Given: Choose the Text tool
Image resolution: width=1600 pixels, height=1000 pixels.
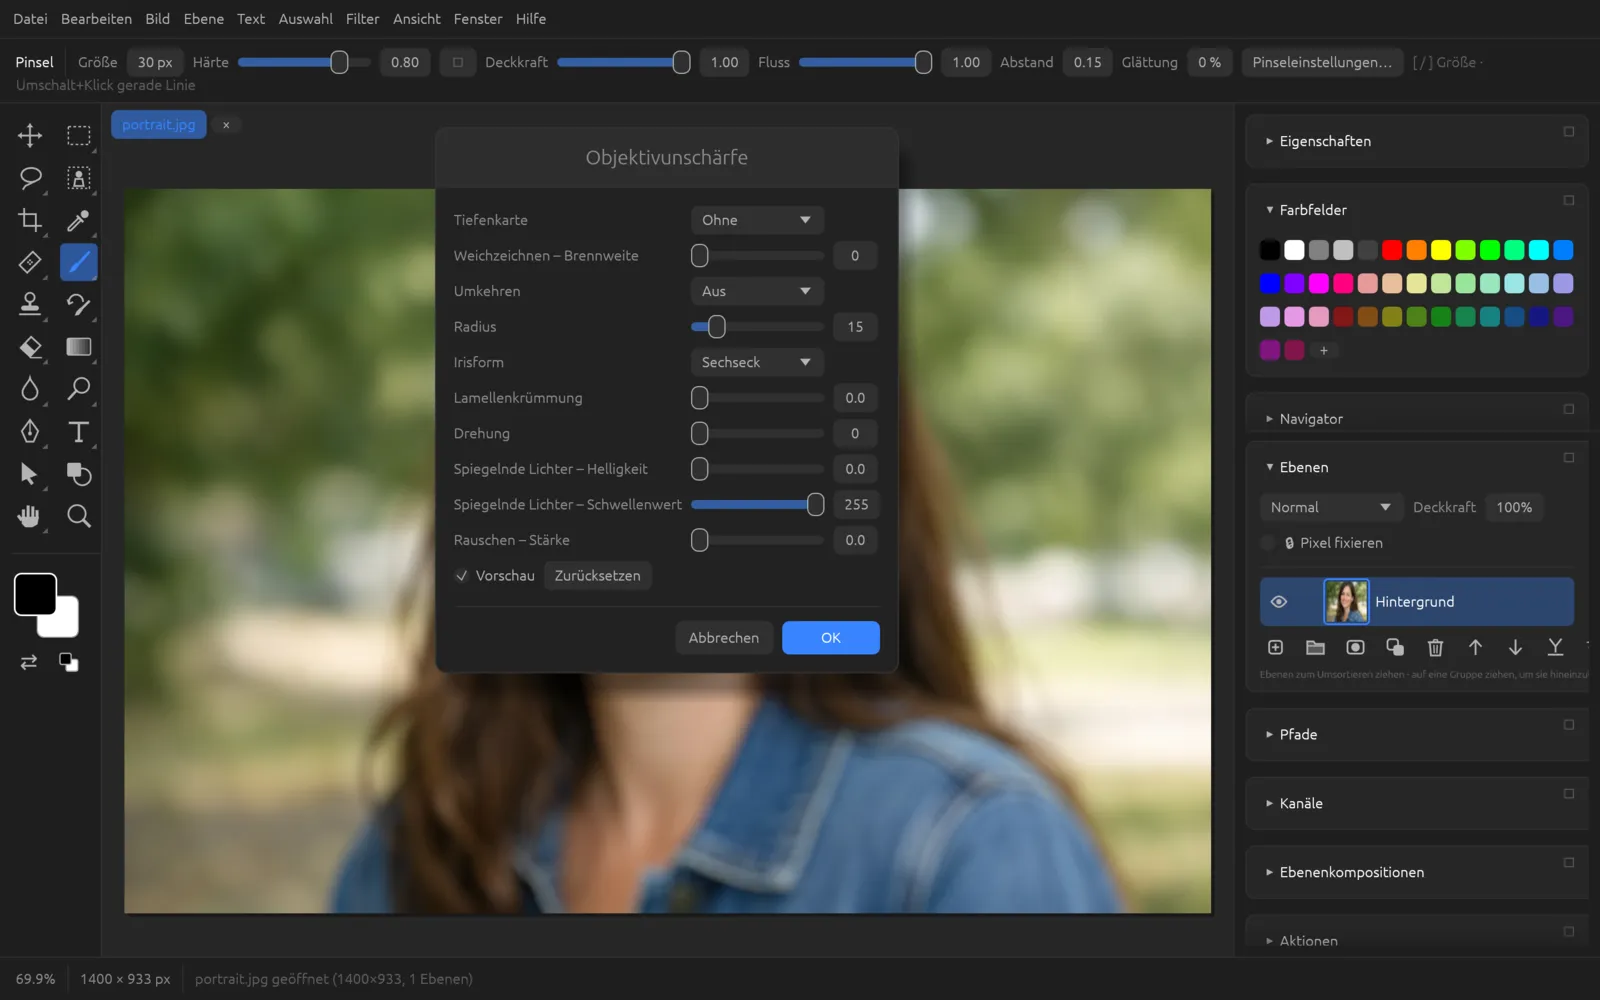Looking at the screenshot, I should coord(78,432).
